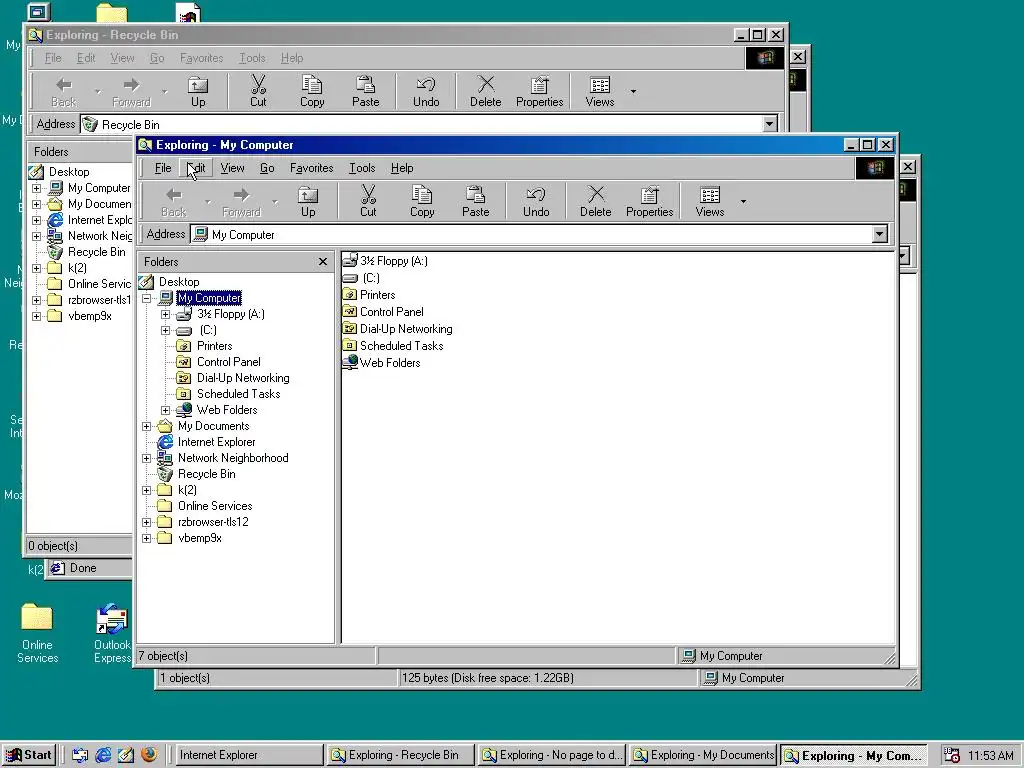Launch Internet Explorer from Quick Launch
Image resolution: width=1024 pixels, height=768 pixels.
[103, 755]
